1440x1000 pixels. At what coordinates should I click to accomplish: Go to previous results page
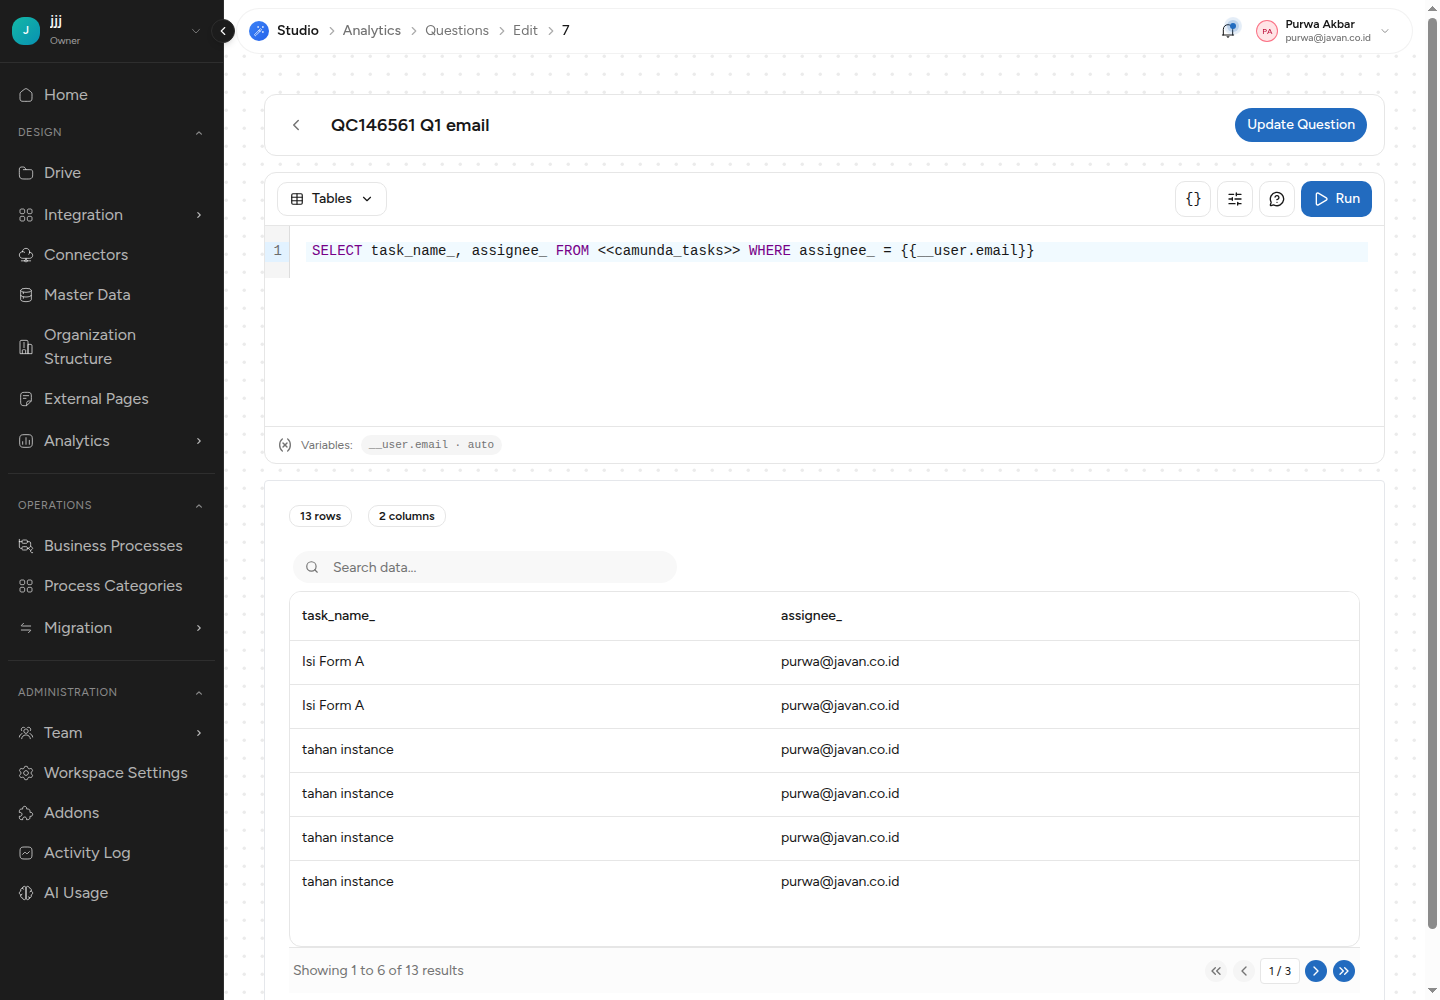tap(1244, 971)
